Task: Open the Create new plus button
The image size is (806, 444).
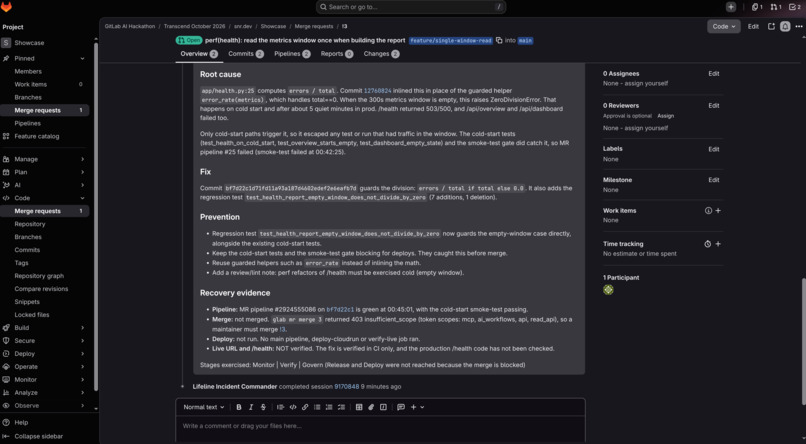Action: click(x=730, y=7)
